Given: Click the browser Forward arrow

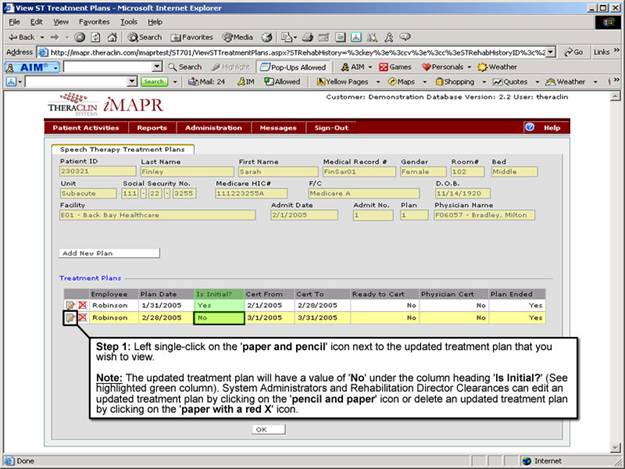Looking at the screenshot, I should 55,37.
